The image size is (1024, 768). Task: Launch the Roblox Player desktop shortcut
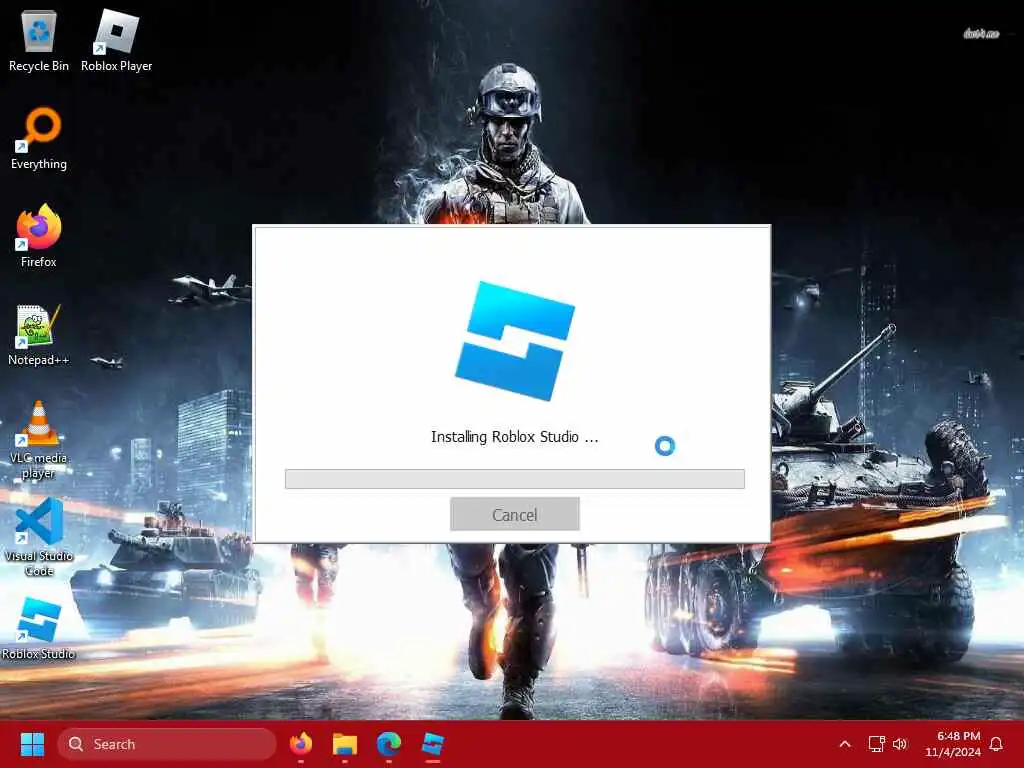click(x=116, y=42)
